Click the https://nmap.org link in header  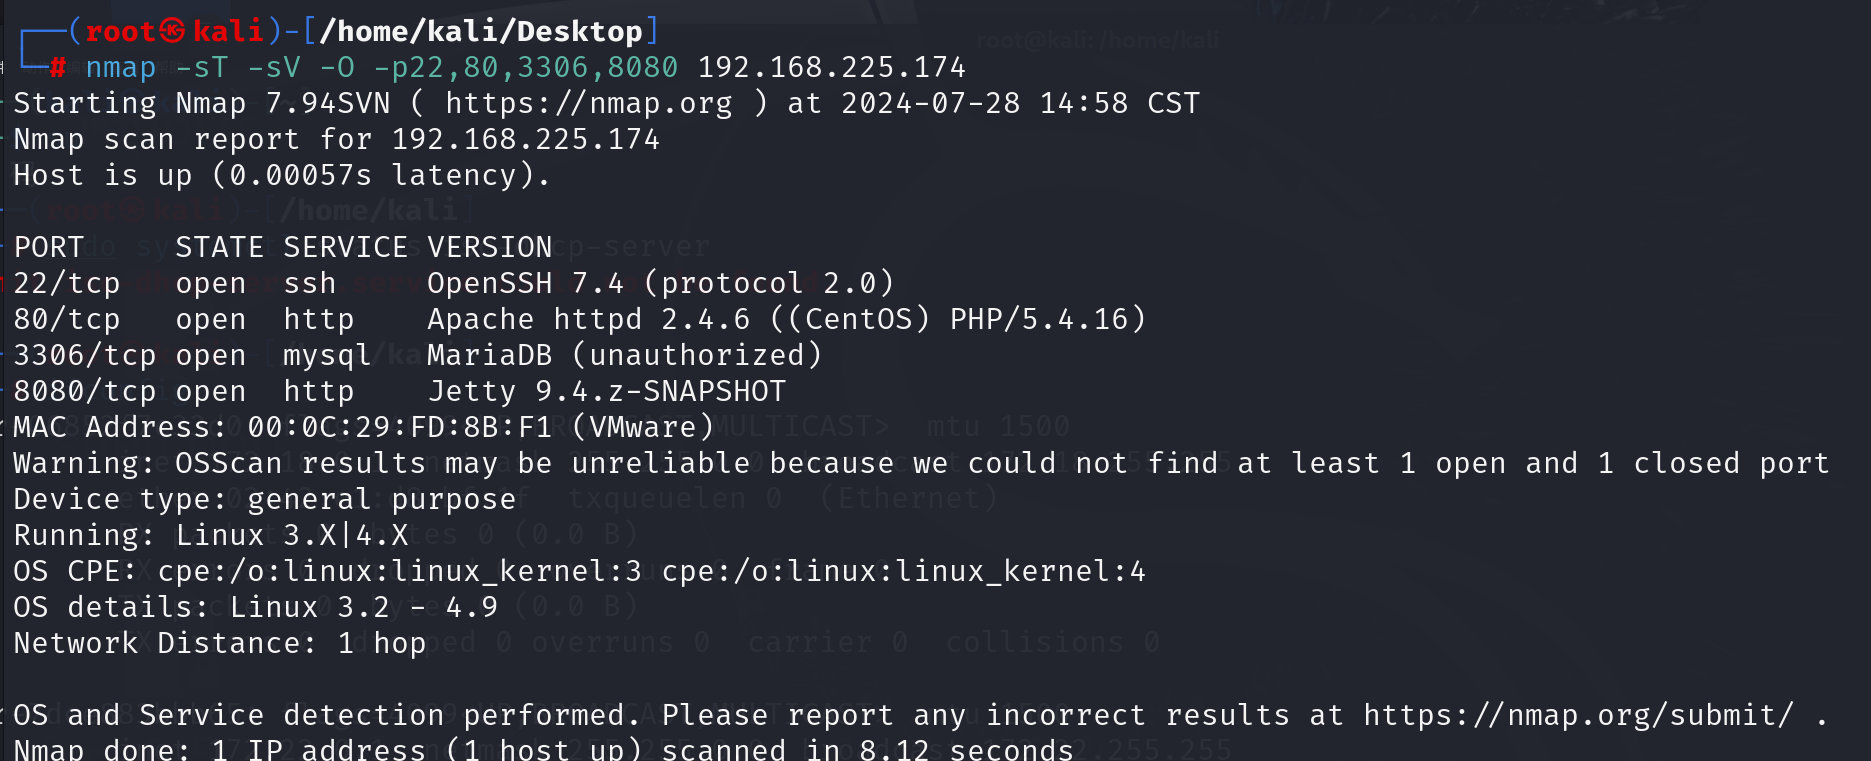click(x=589, y=104)
